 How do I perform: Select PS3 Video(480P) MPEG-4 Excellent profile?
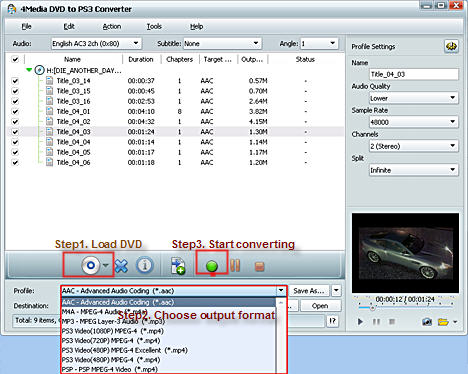[x=169, y=350]
